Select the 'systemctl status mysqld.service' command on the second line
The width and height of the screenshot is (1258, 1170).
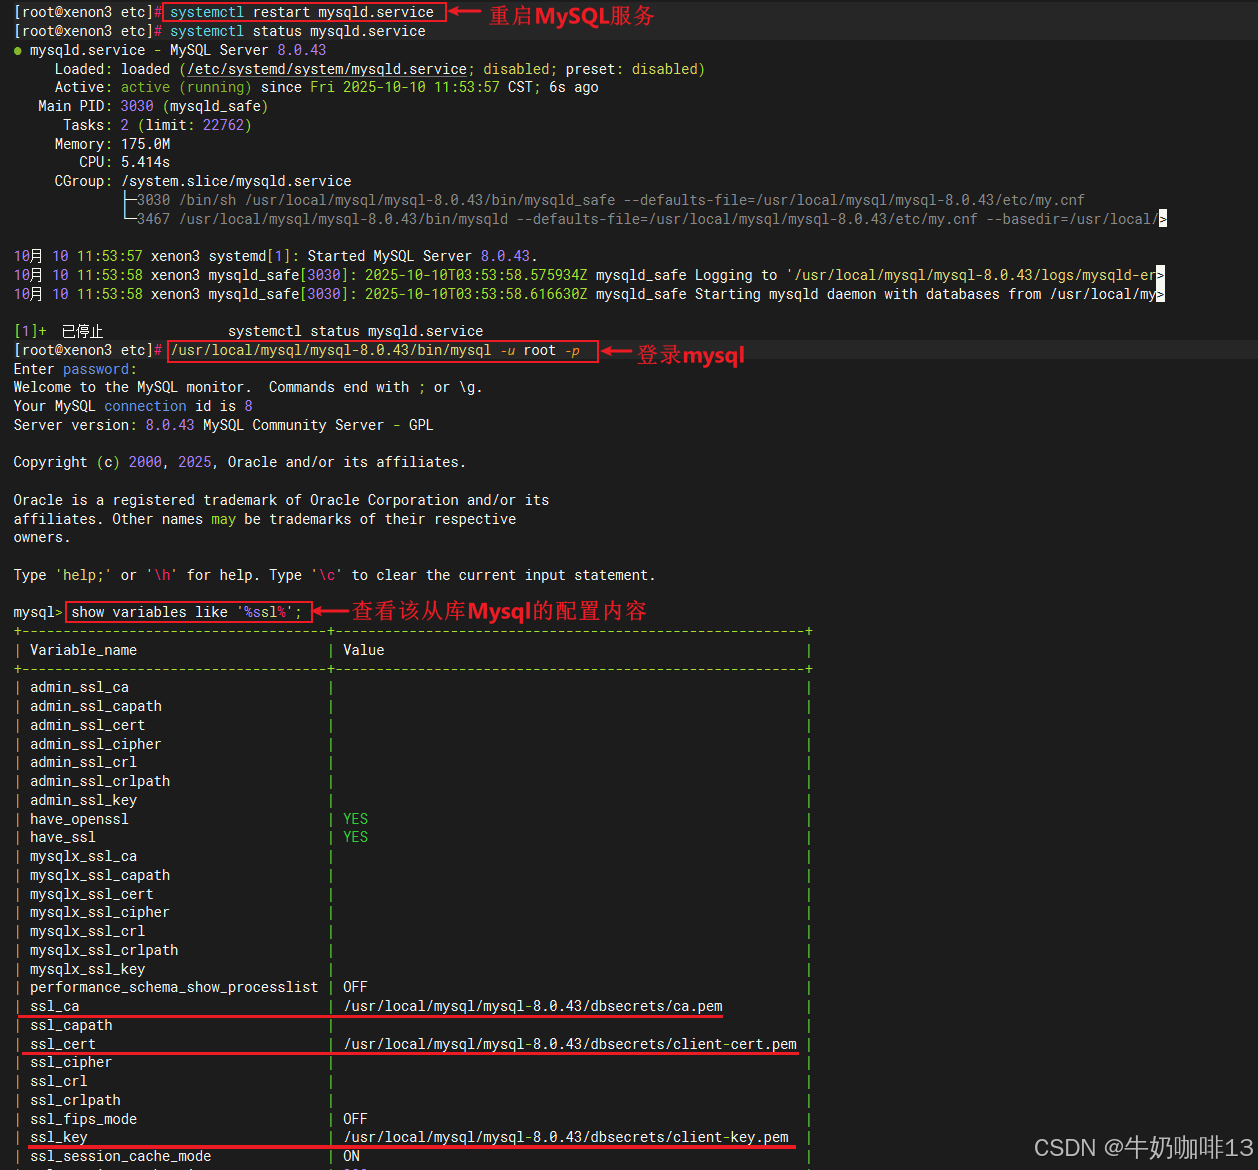[x=298, y=32]
